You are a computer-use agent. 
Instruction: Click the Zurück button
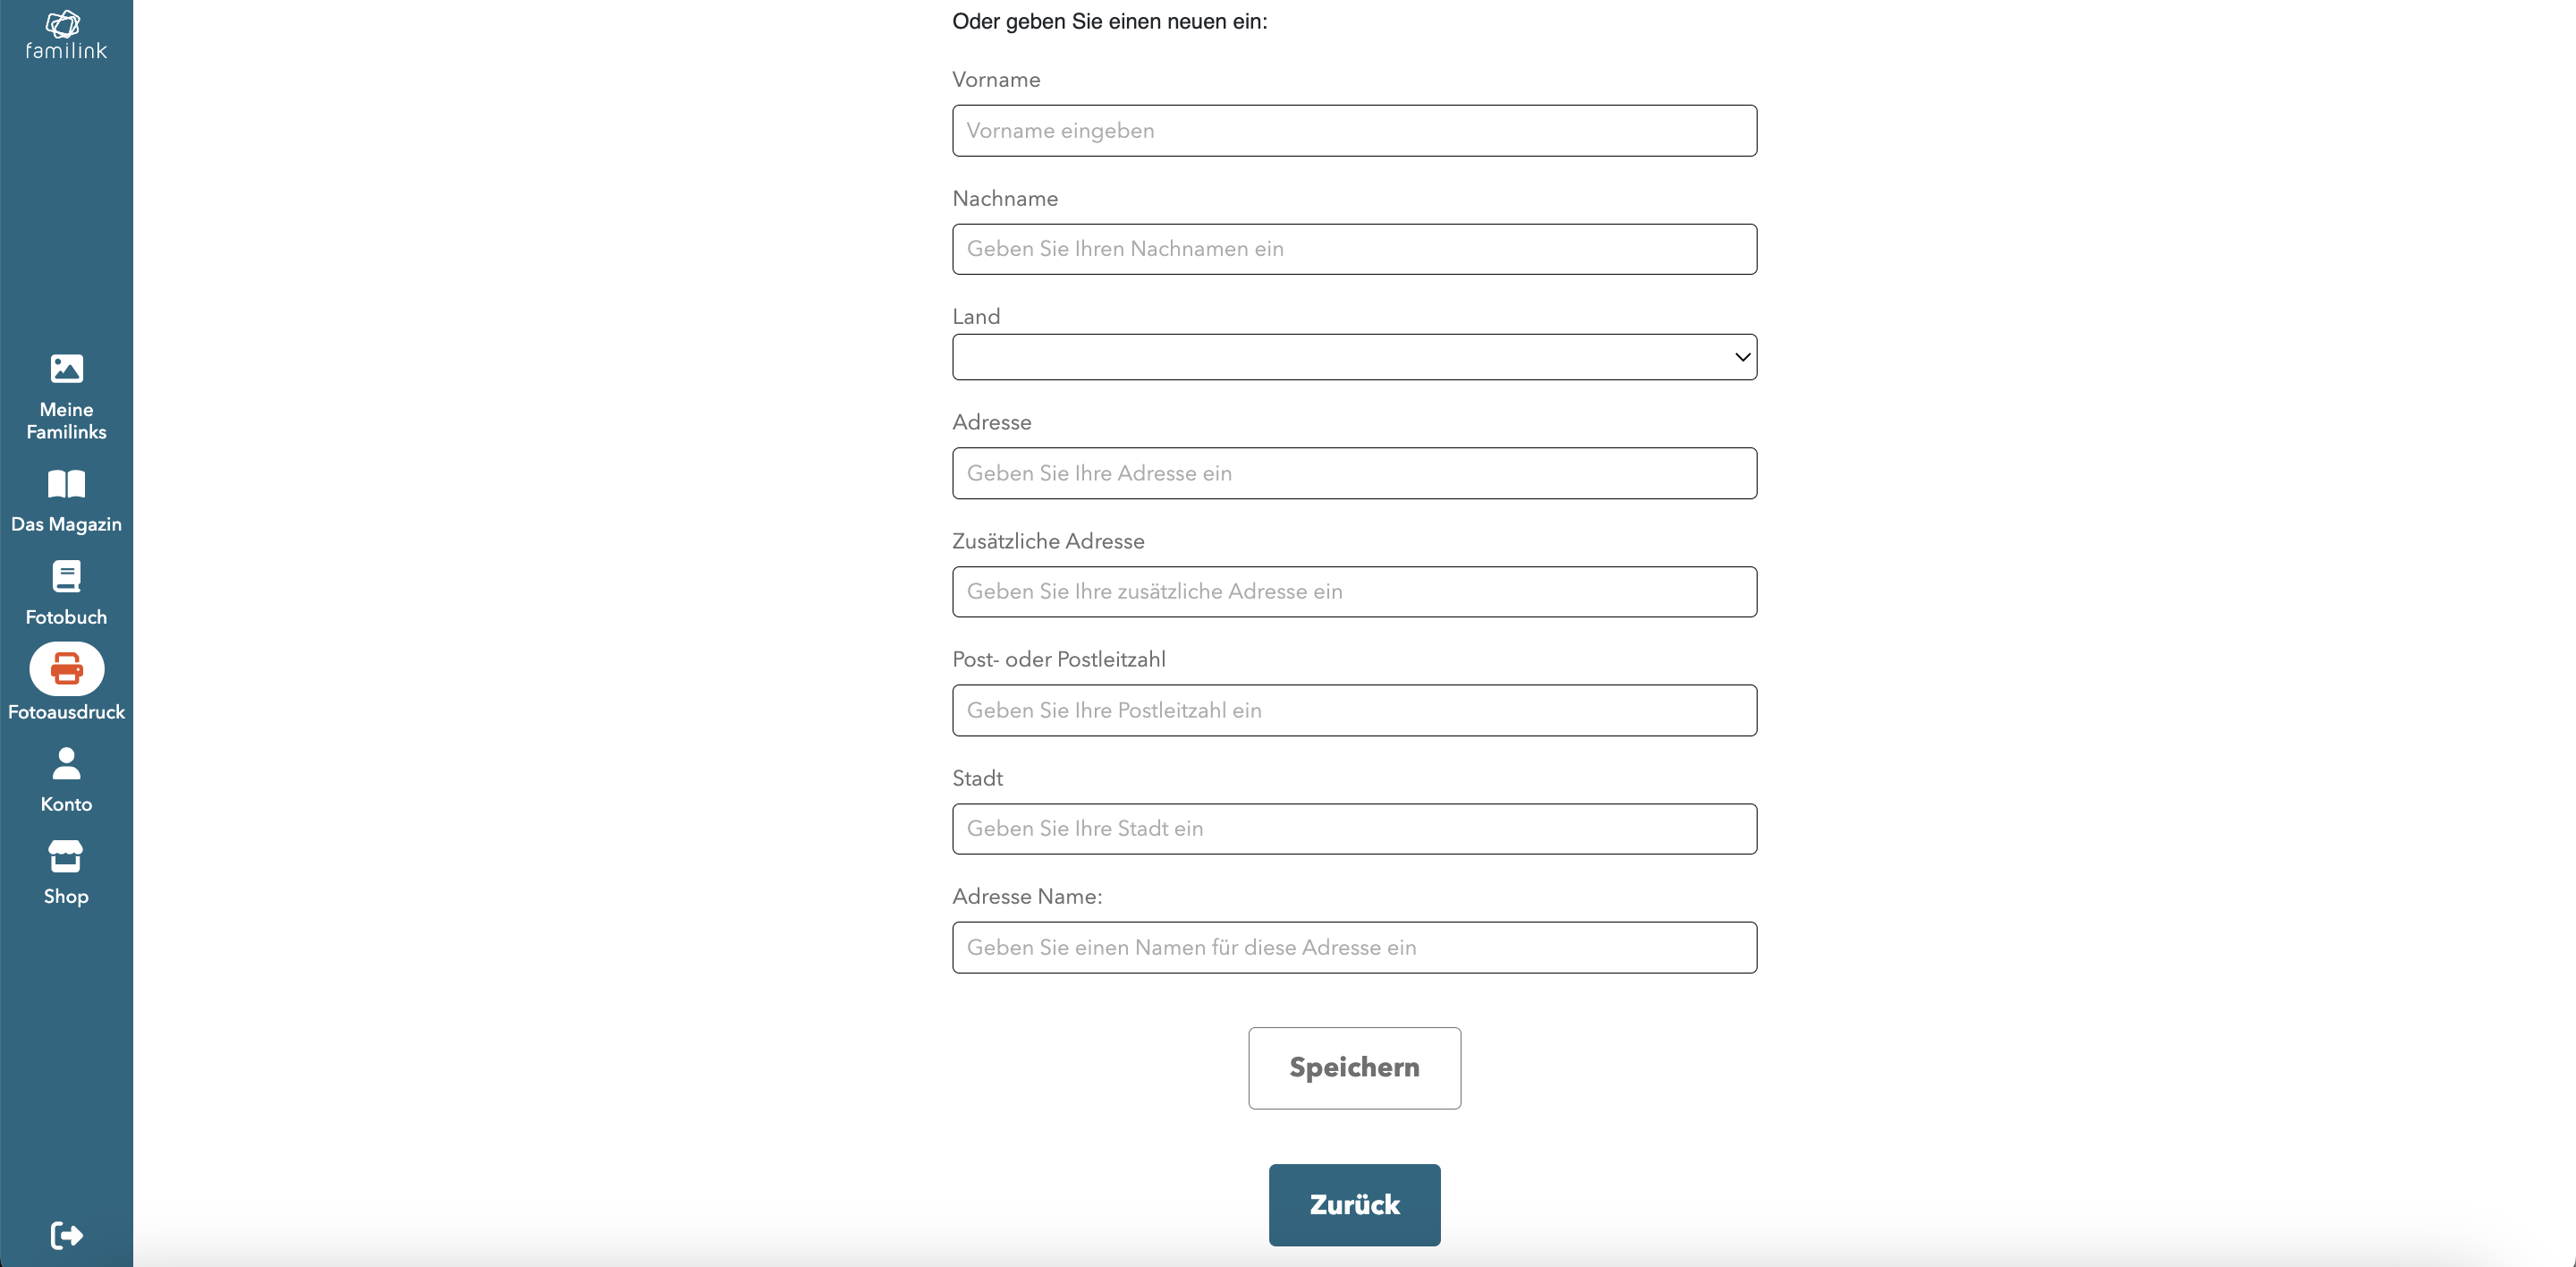point(1354,1205)
